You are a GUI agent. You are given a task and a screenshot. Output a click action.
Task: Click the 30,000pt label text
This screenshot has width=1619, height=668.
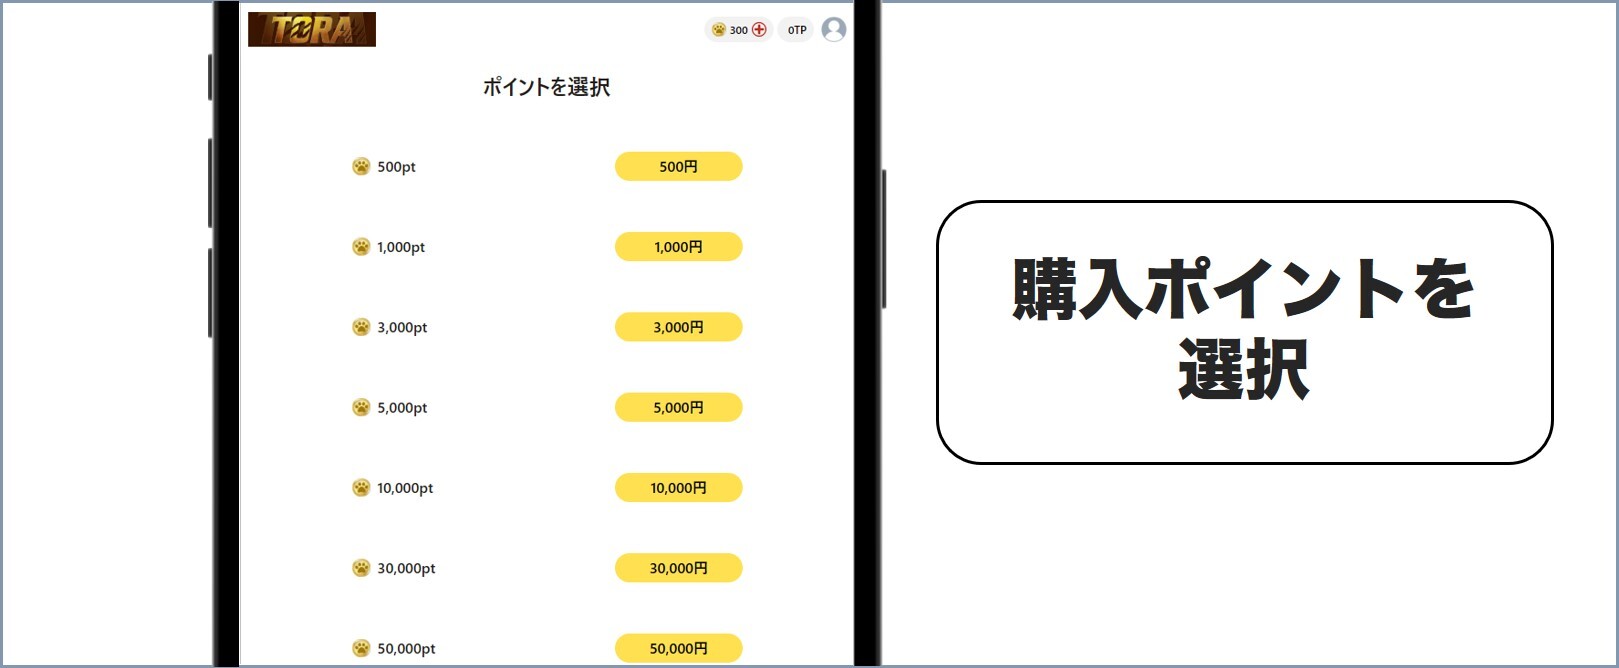pyautogui.click(x=406, y=568)
